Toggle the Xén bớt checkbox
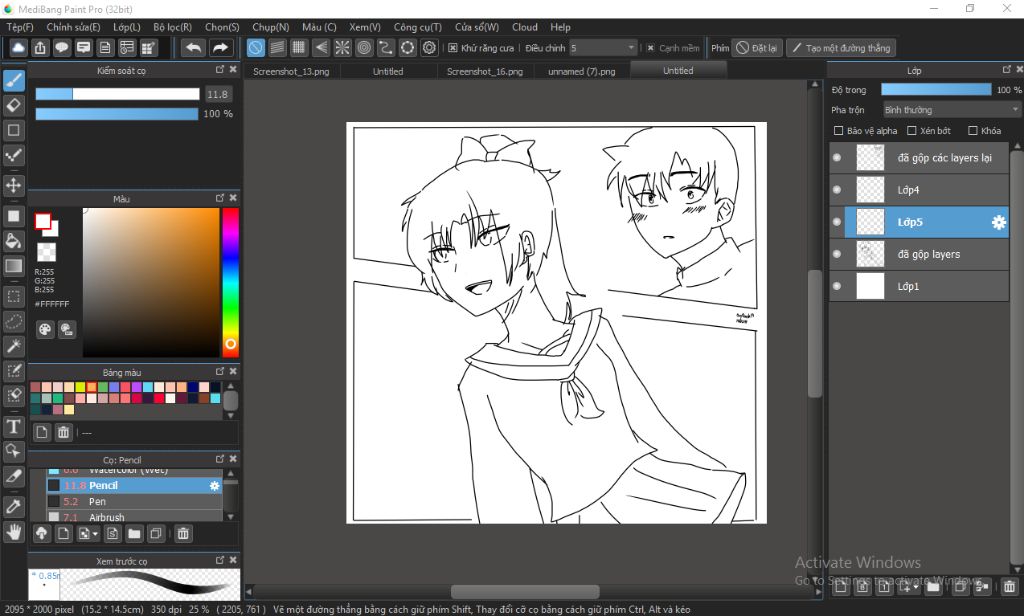Viewport: 1024px width, 616px height. pyautogui.click(x=912, y=131)
